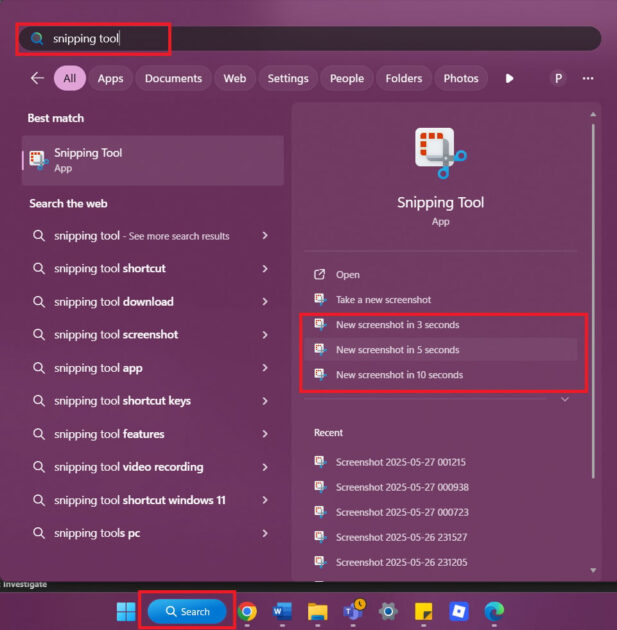This screenshot has height=630, width=617.
Task: Switch to the People filter tab
Action: [x=347, y=78]
